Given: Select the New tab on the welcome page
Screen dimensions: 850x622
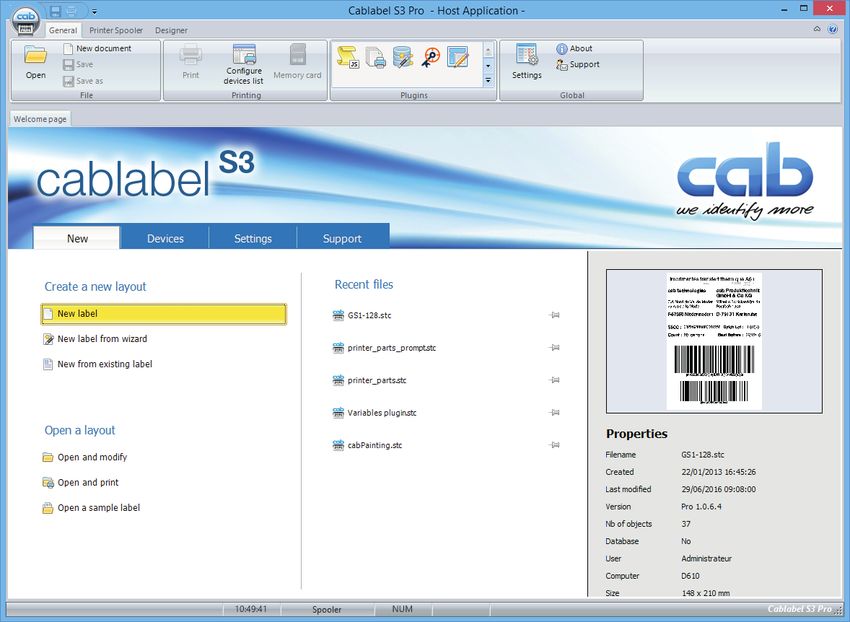Looking at the screenshot, I should coord(77,238).
